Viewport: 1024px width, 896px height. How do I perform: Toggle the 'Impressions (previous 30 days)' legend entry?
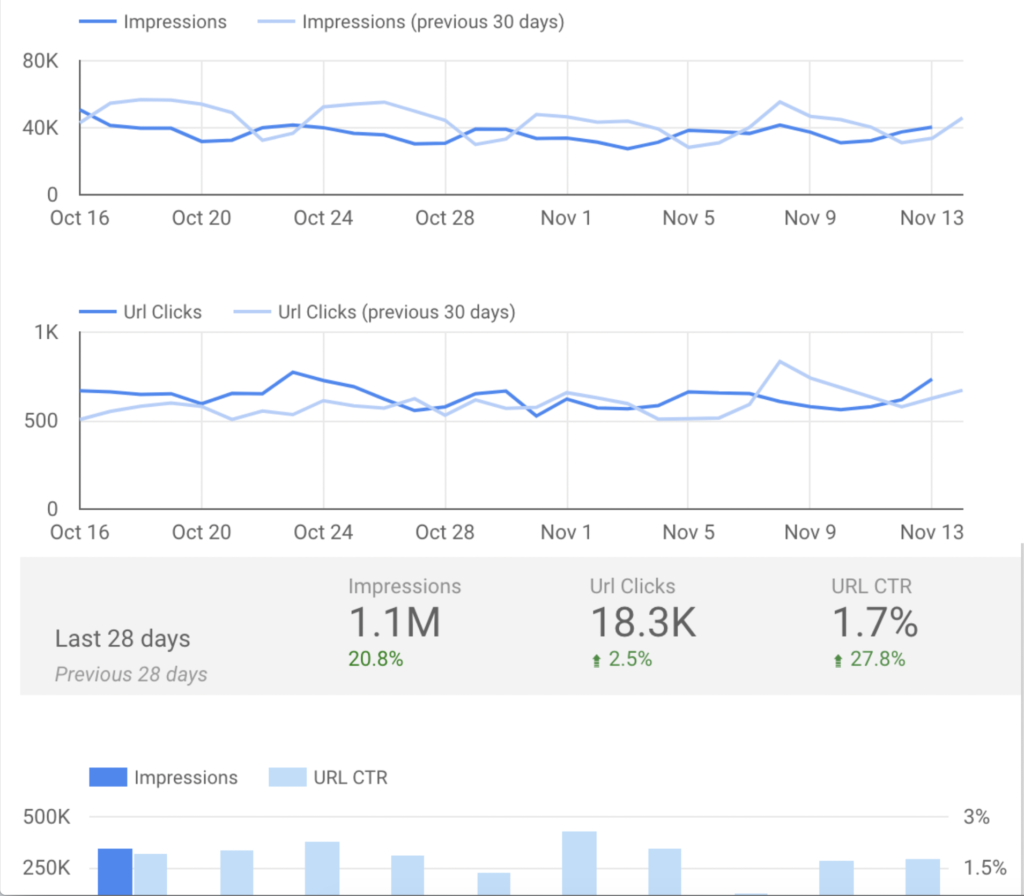pyautogui.click(x=411, y=22)
